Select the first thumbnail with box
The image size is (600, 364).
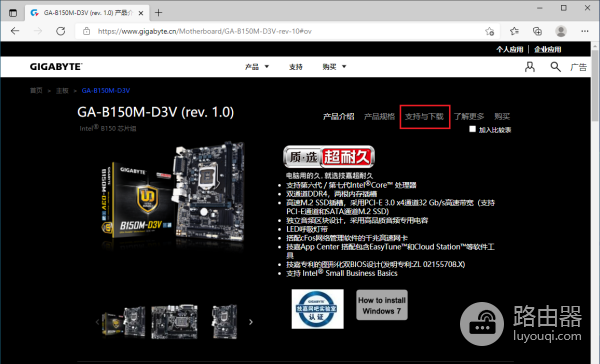(x=124, y=322)
